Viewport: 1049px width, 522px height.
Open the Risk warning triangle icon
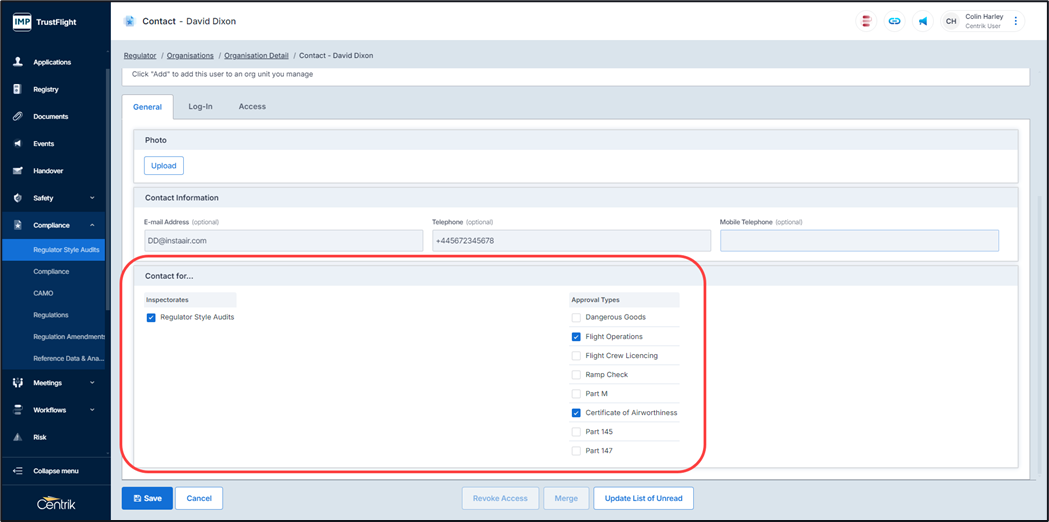point(18,437)
